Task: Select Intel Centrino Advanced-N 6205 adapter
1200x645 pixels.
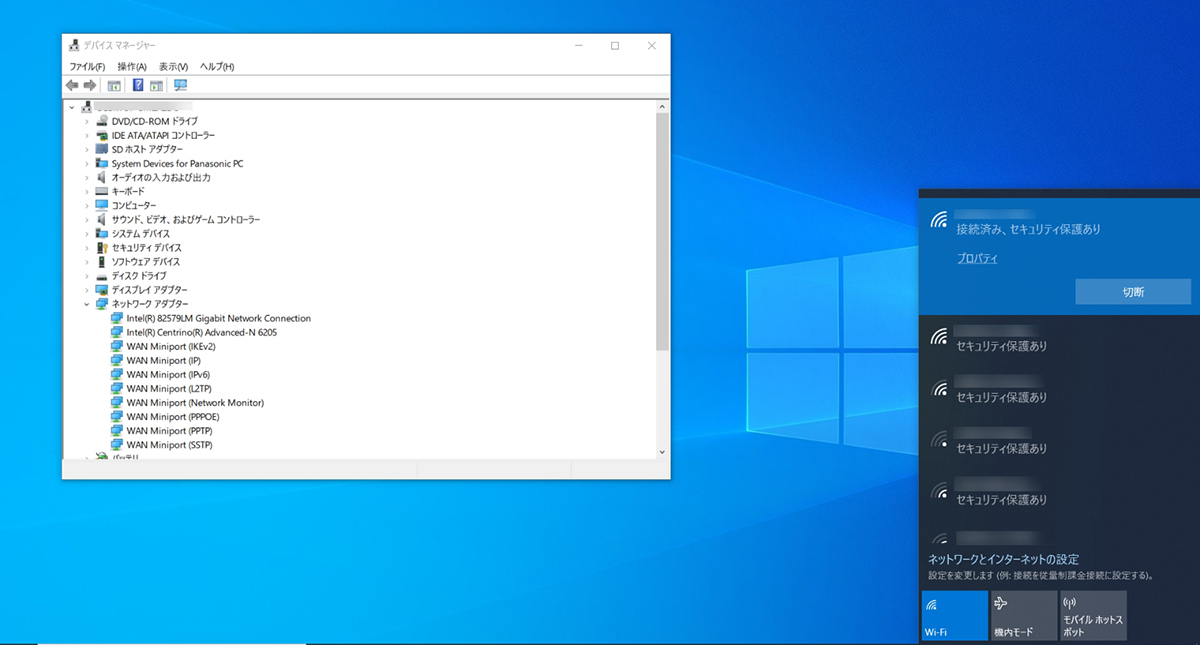Action: click(x=201, y=332)
